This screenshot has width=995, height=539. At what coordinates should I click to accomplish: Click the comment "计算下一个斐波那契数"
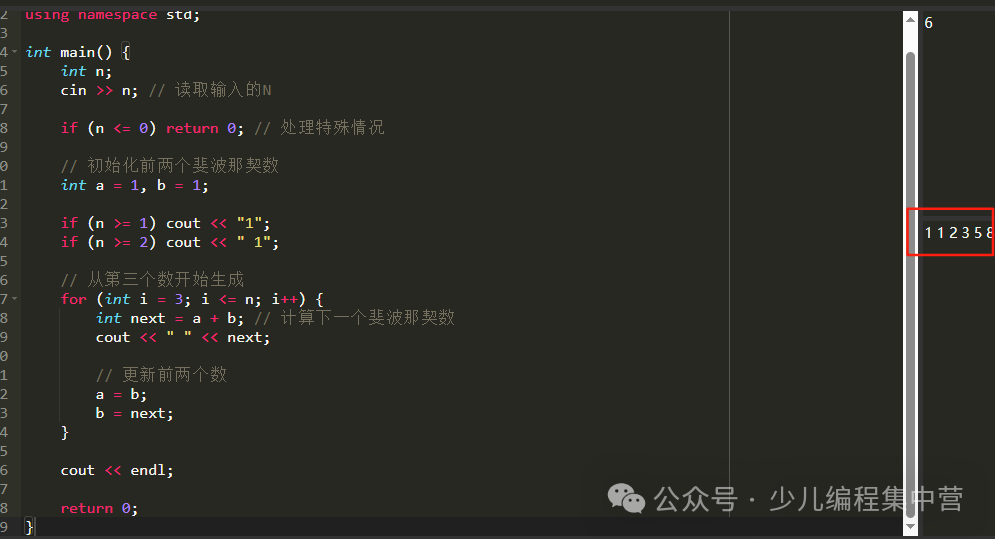point(367,317)
